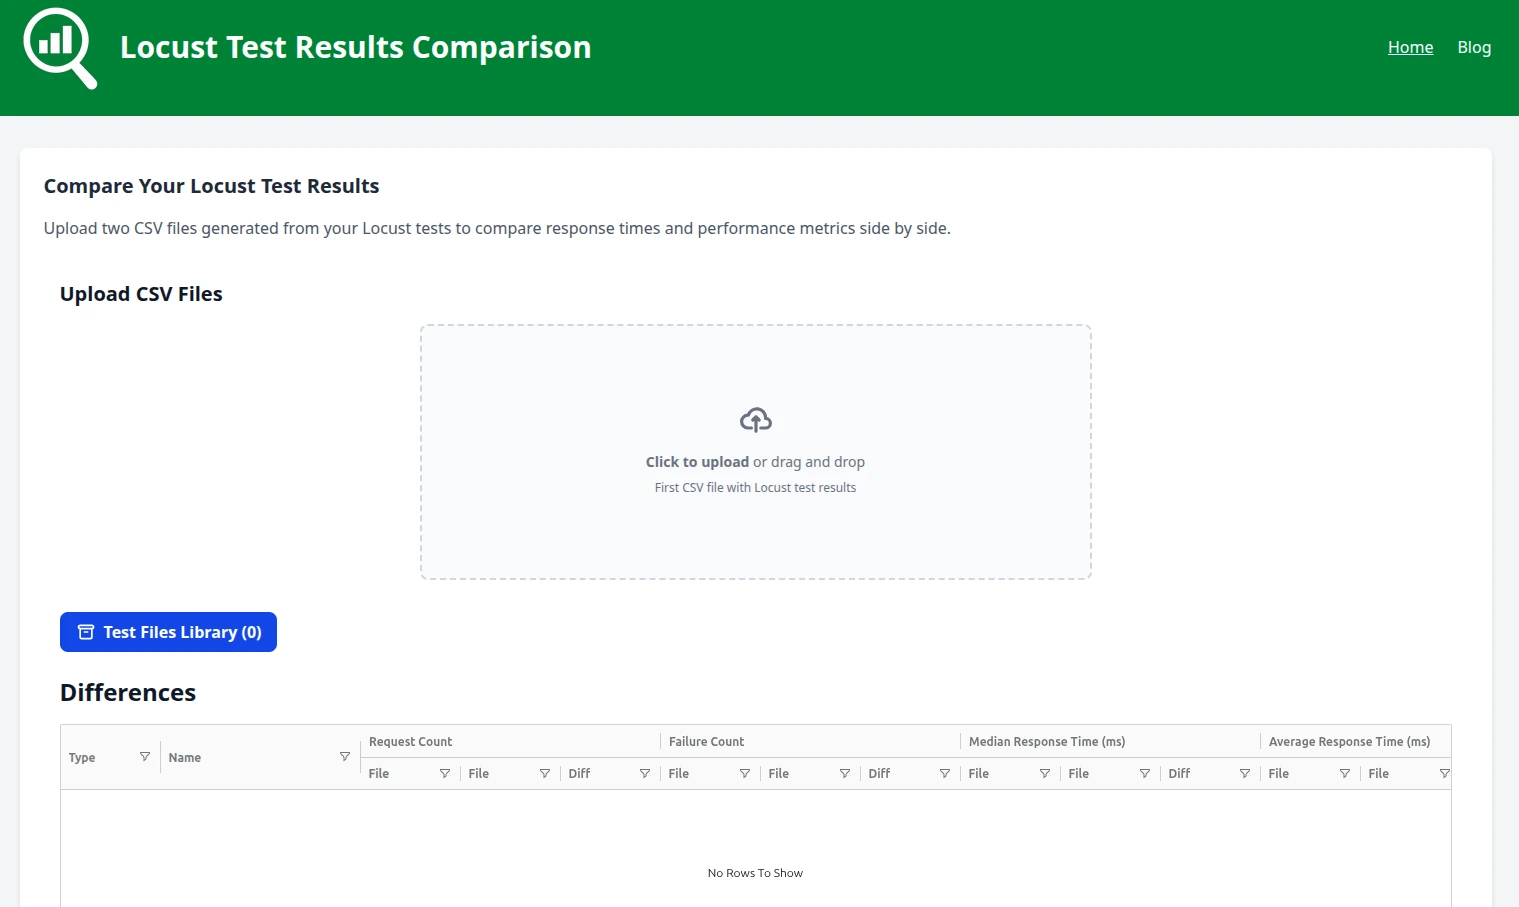This screenshot has height=907, width=1519.
Task: Click the magnifying-glass bar chart logo
Action: coord(58,46)
